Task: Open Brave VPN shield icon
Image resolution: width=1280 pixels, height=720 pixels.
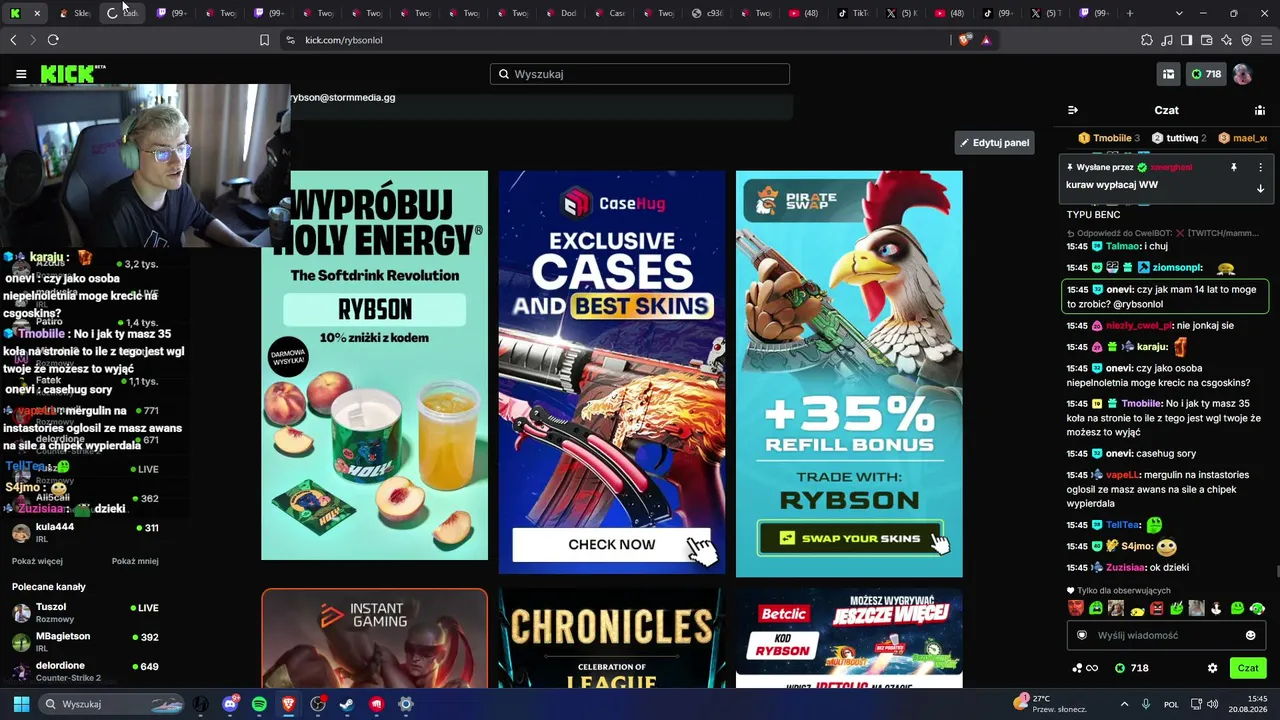Action: pos(1246,40)
